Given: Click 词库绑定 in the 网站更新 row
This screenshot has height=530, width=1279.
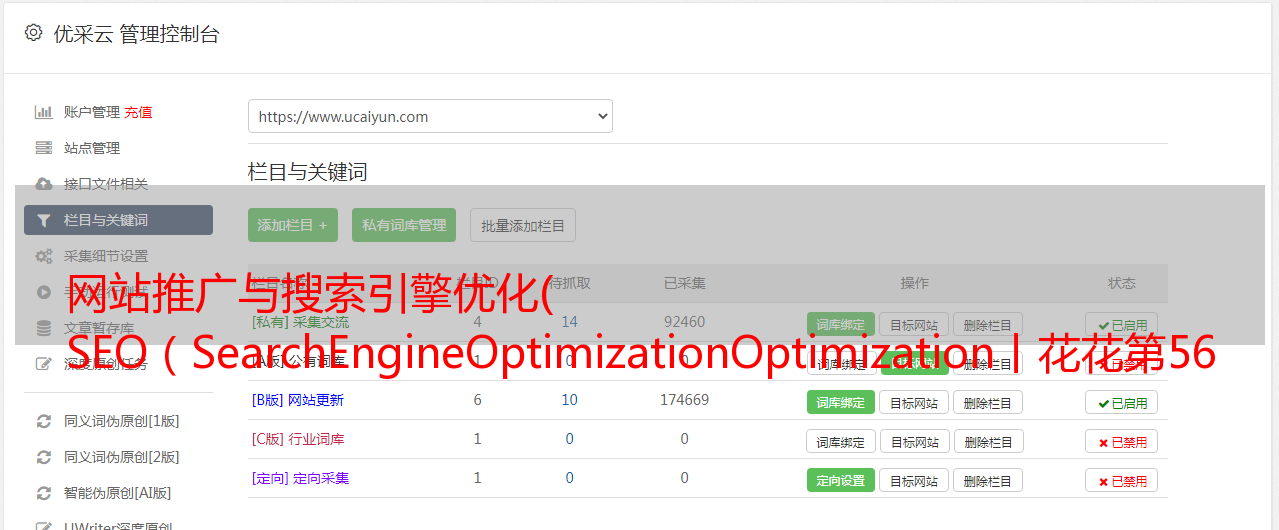Looking at the screenshot, I should (841, 402).
